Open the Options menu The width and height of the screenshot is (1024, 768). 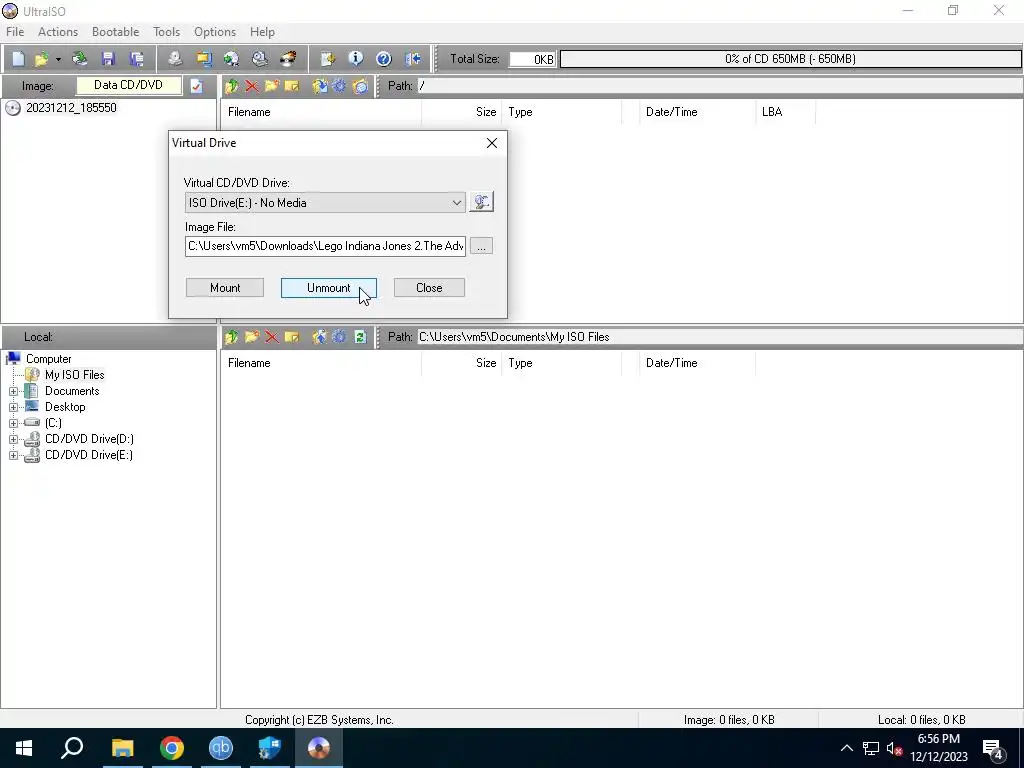(x=215, y=32)
